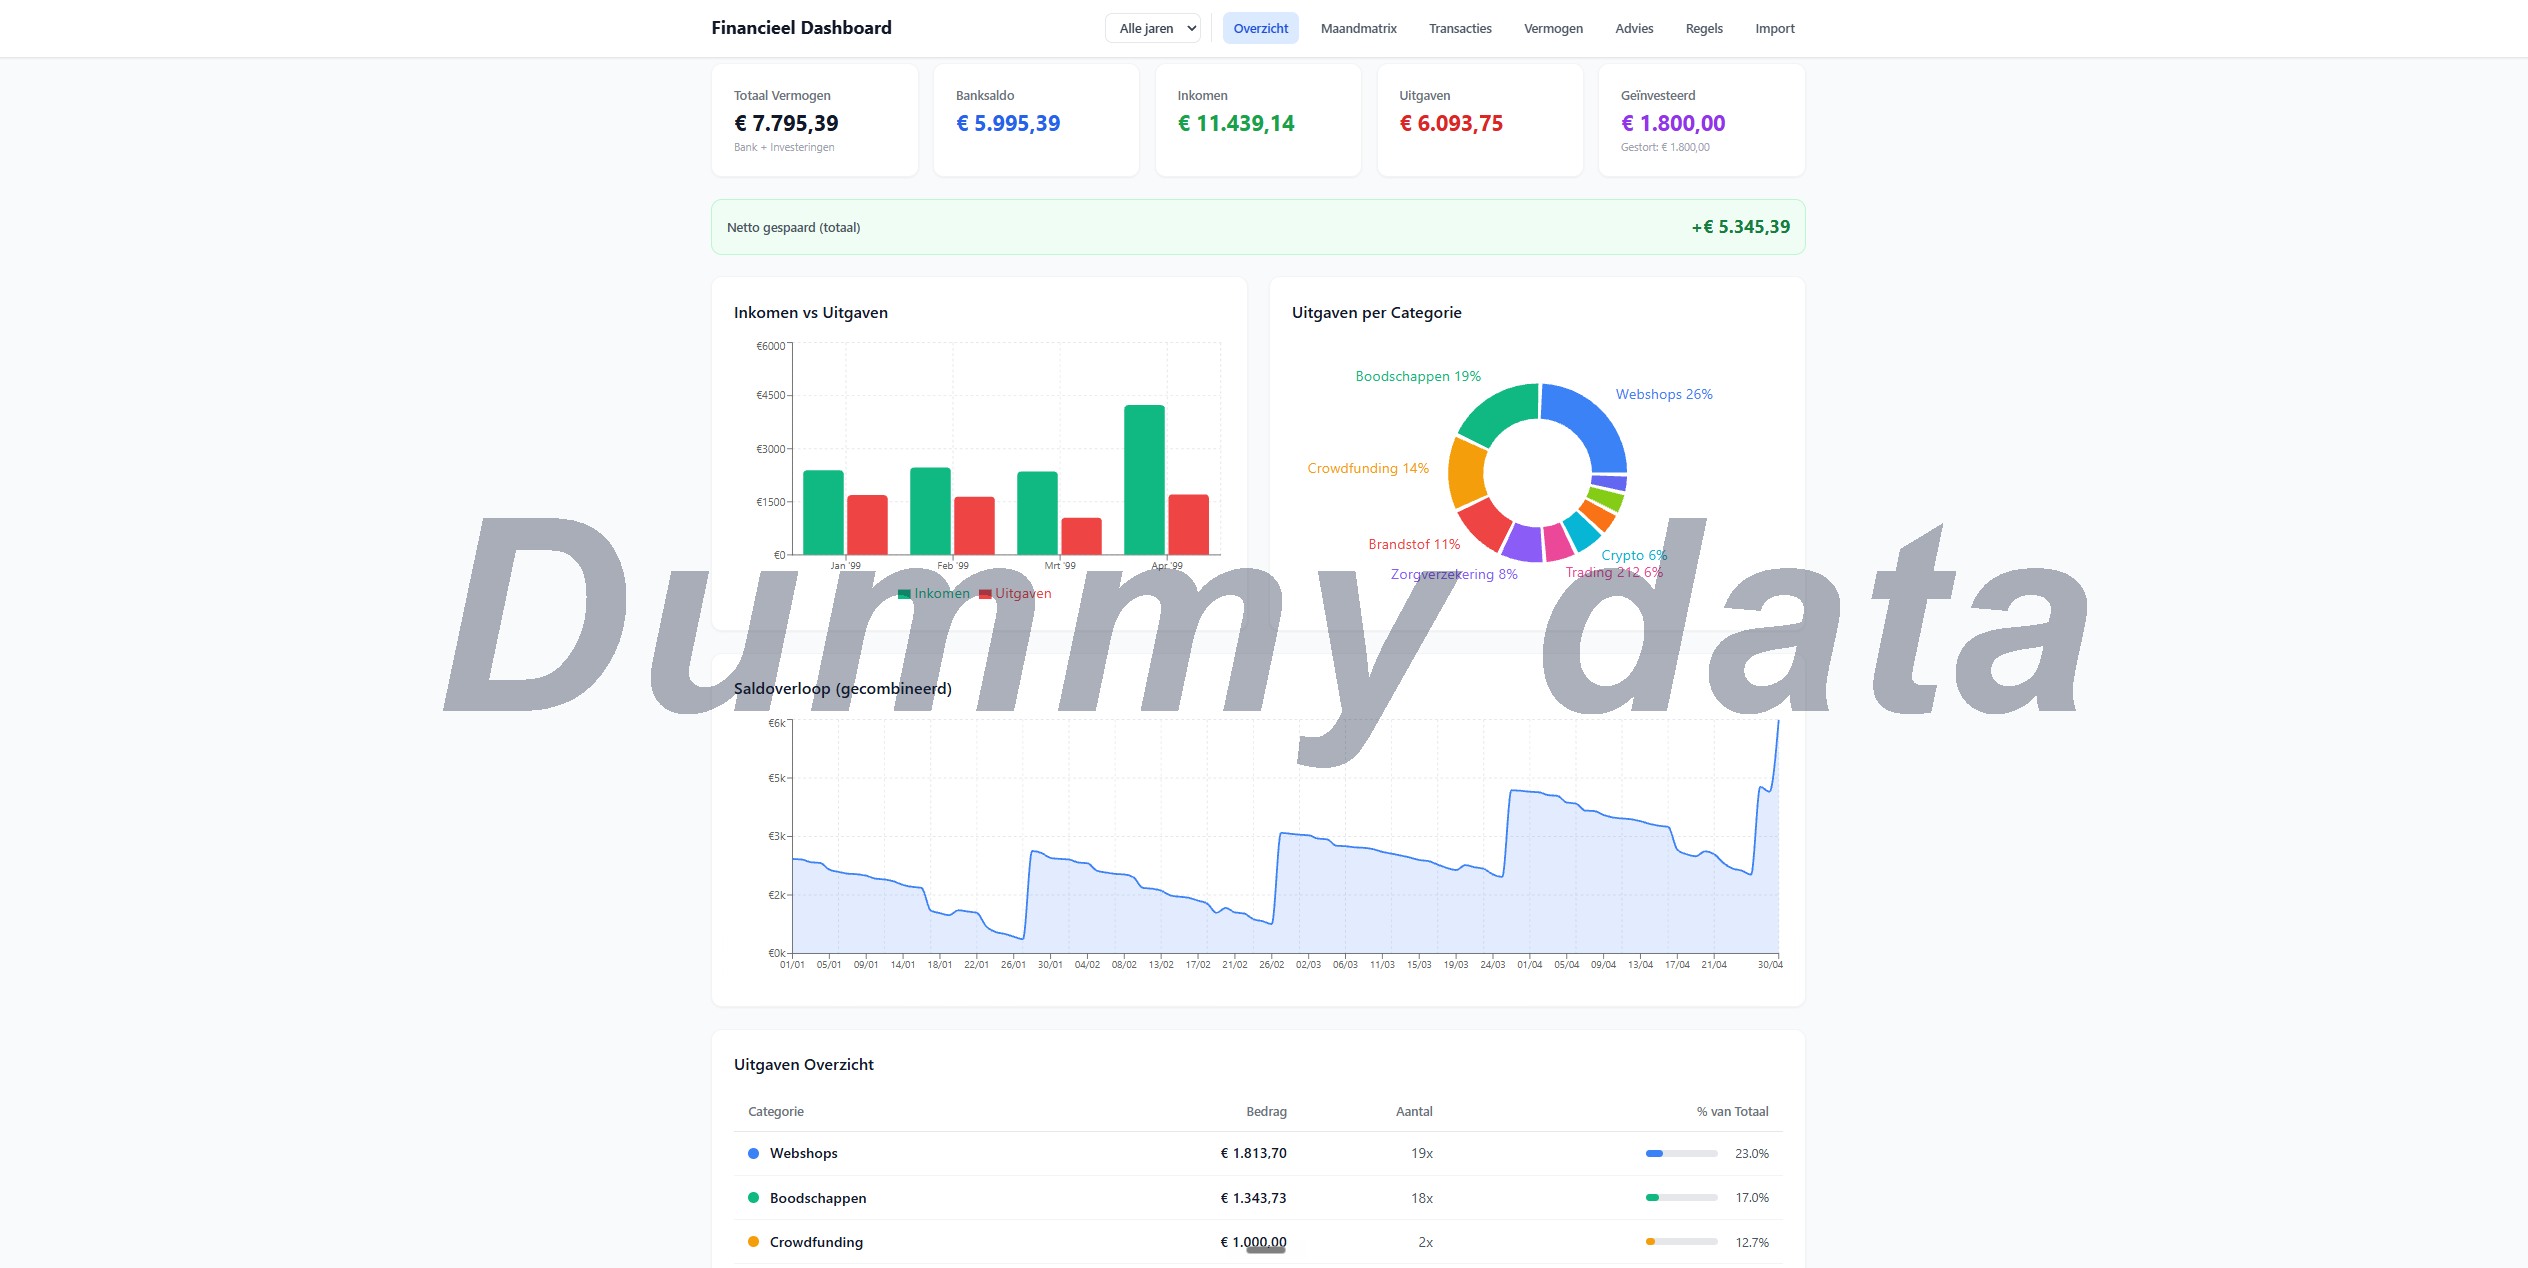Click the Totaal Vermogen amount € 7.795,39

pos(786,123)
